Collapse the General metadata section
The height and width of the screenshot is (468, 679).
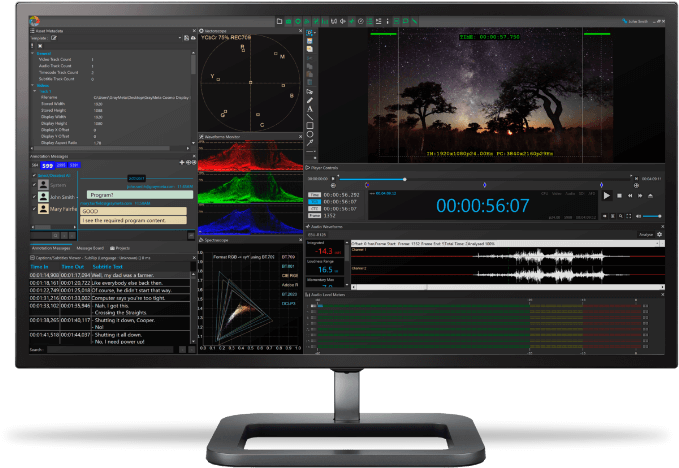tap(32, 53)
